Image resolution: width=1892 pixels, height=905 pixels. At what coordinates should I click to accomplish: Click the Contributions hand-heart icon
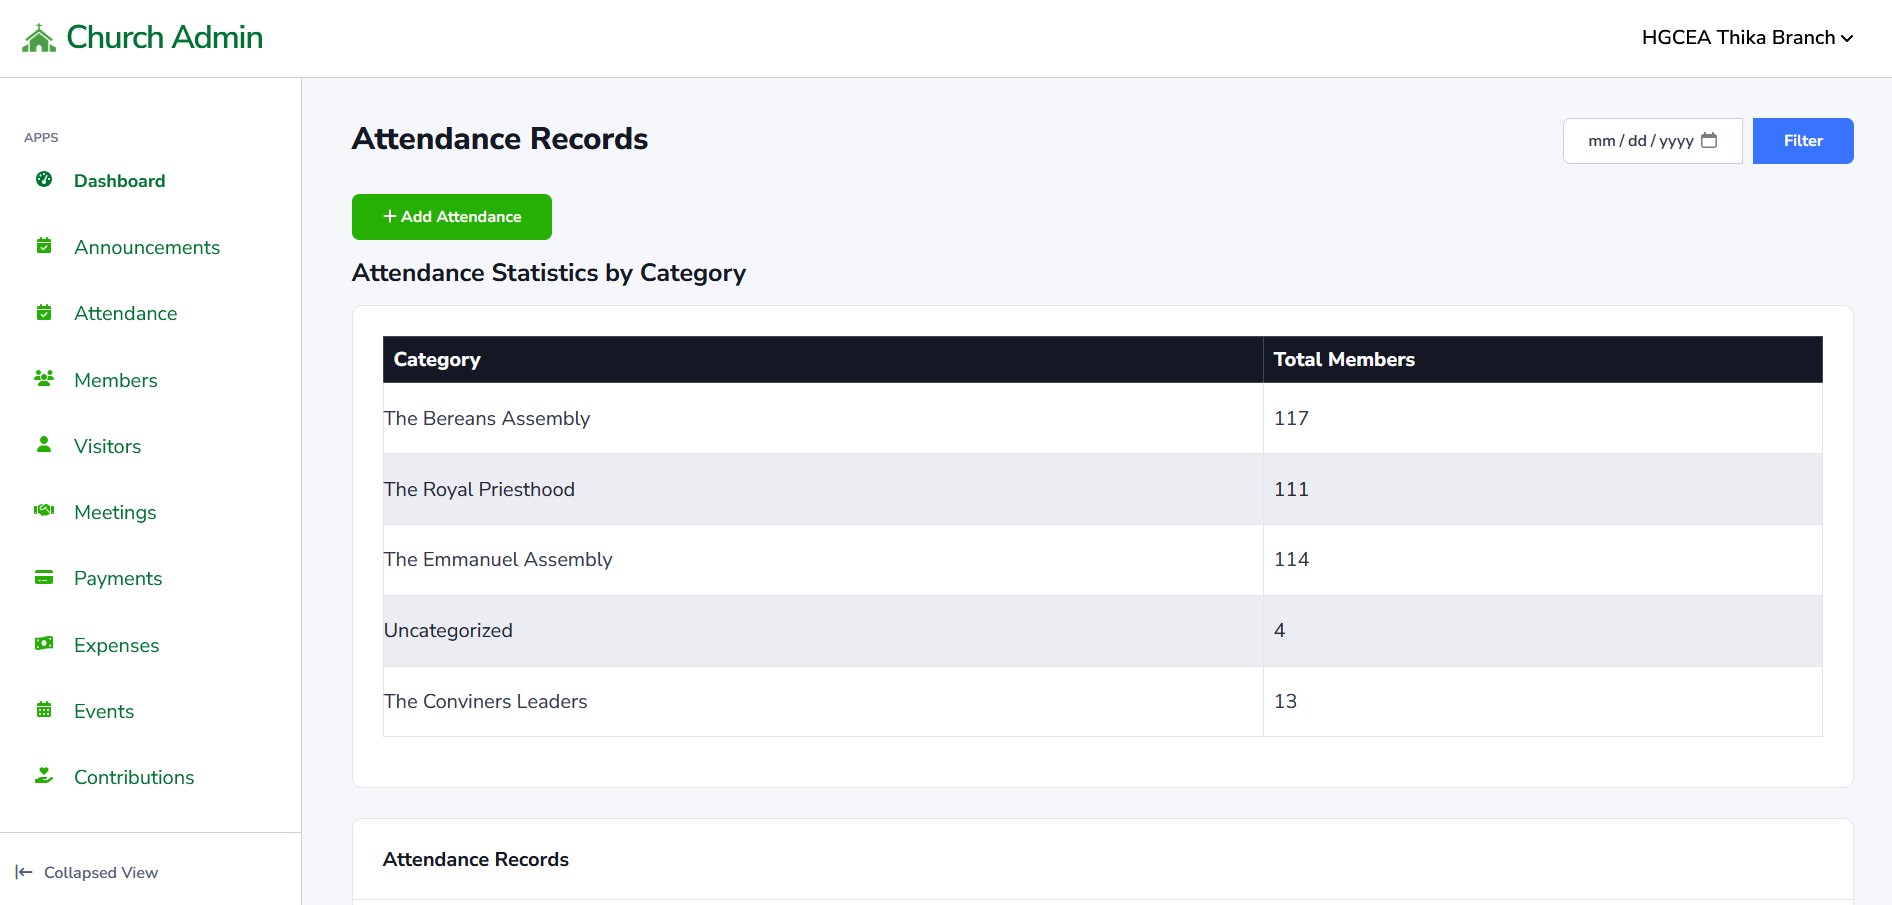44,776
